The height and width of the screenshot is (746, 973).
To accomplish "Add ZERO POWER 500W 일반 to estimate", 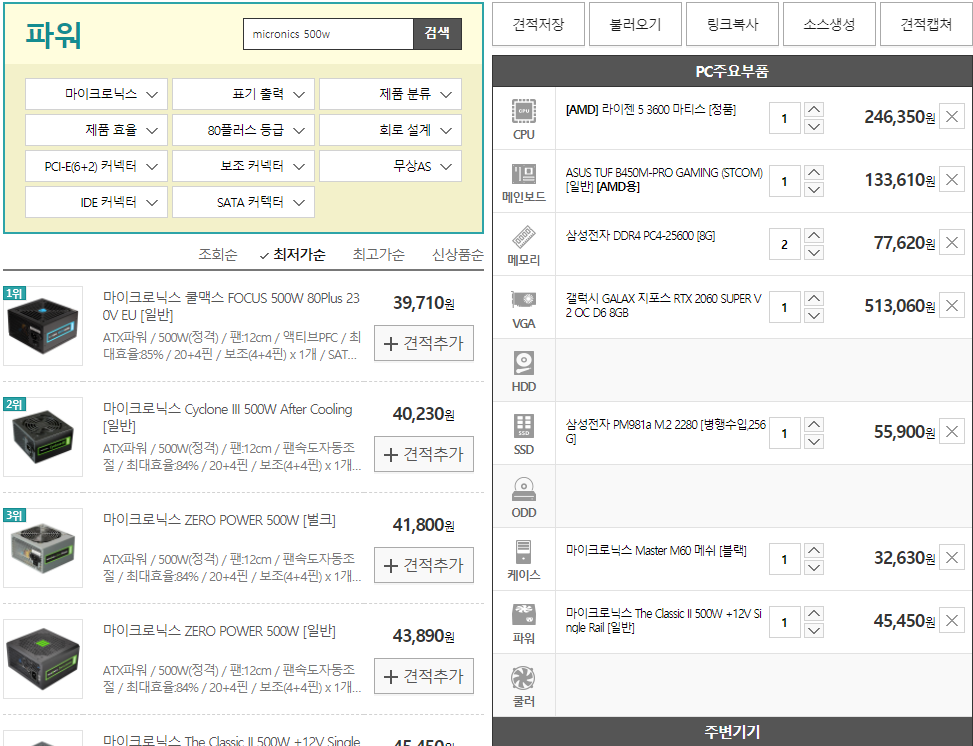I will 424,676.
